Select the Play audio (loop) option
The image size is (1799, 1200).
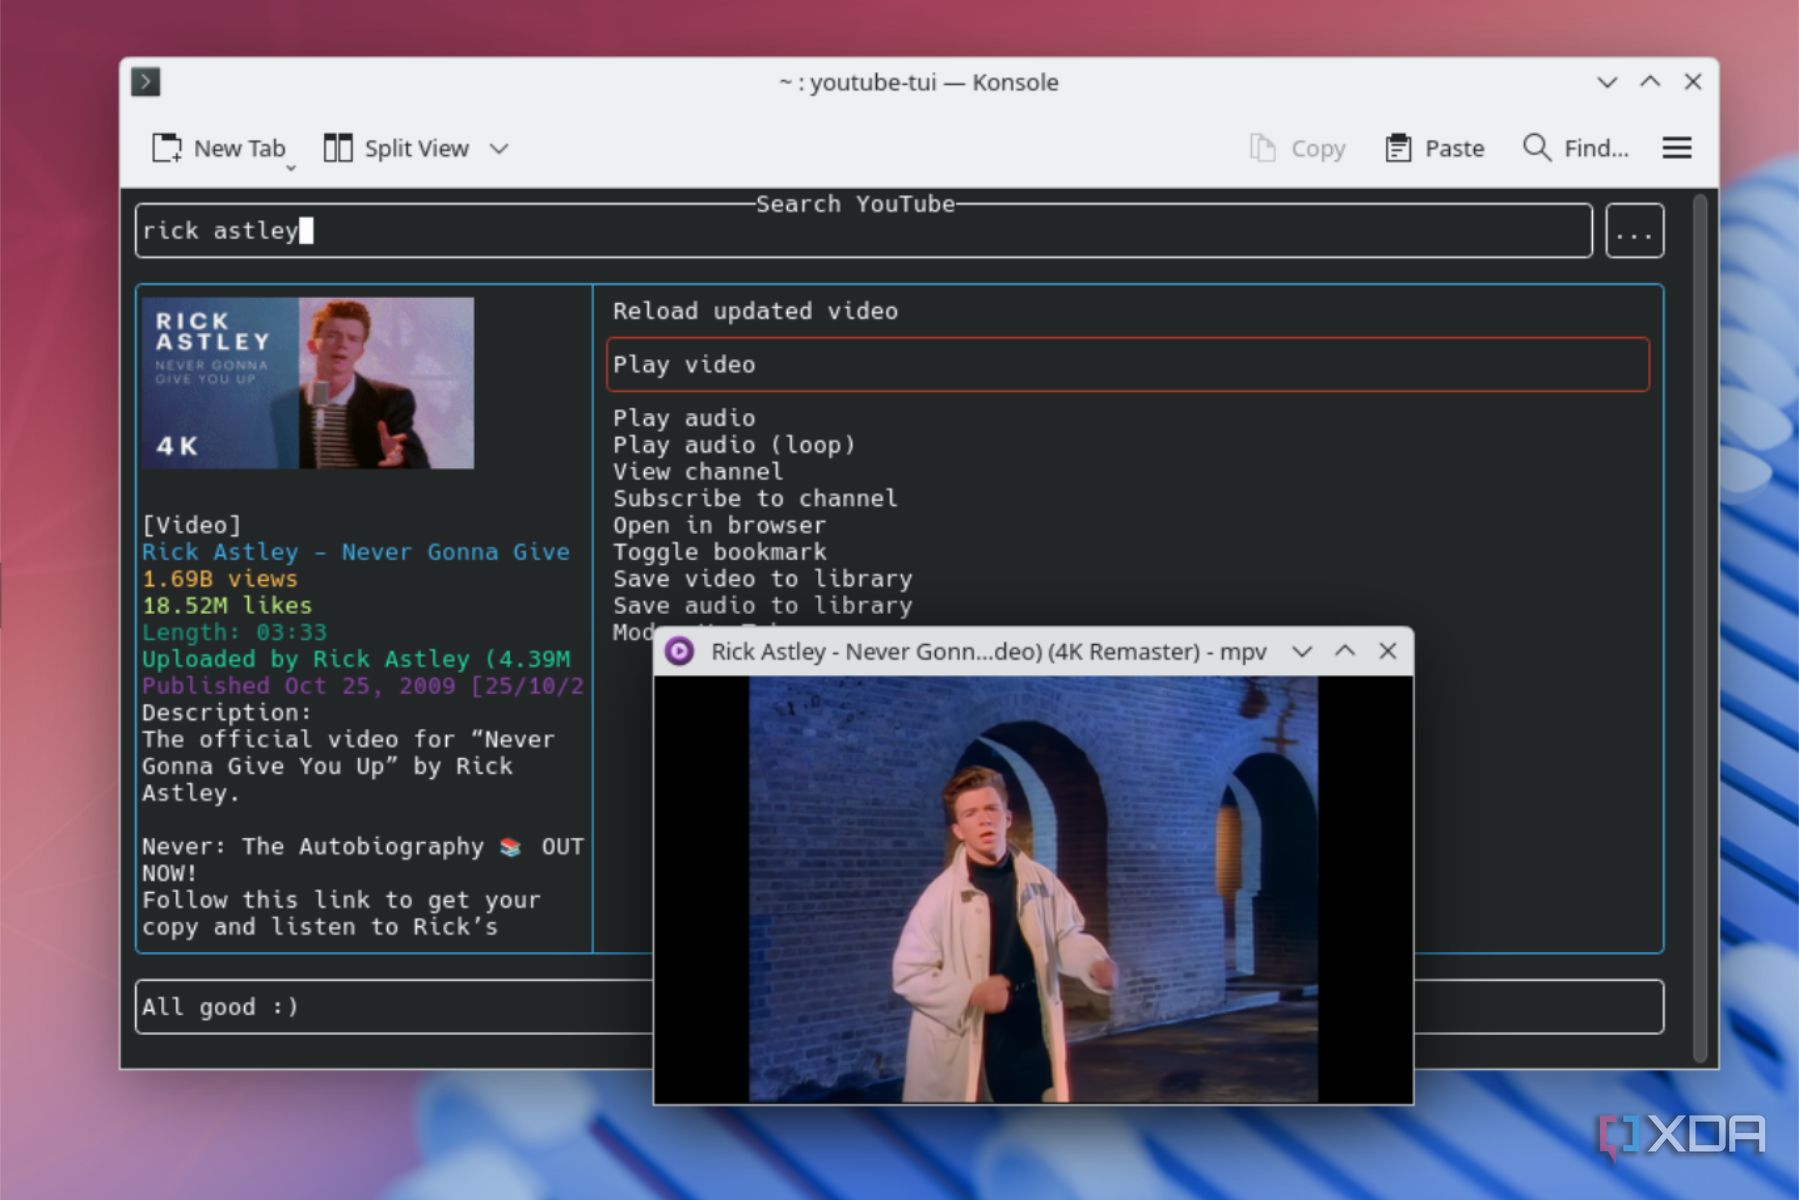pos(734,445)
